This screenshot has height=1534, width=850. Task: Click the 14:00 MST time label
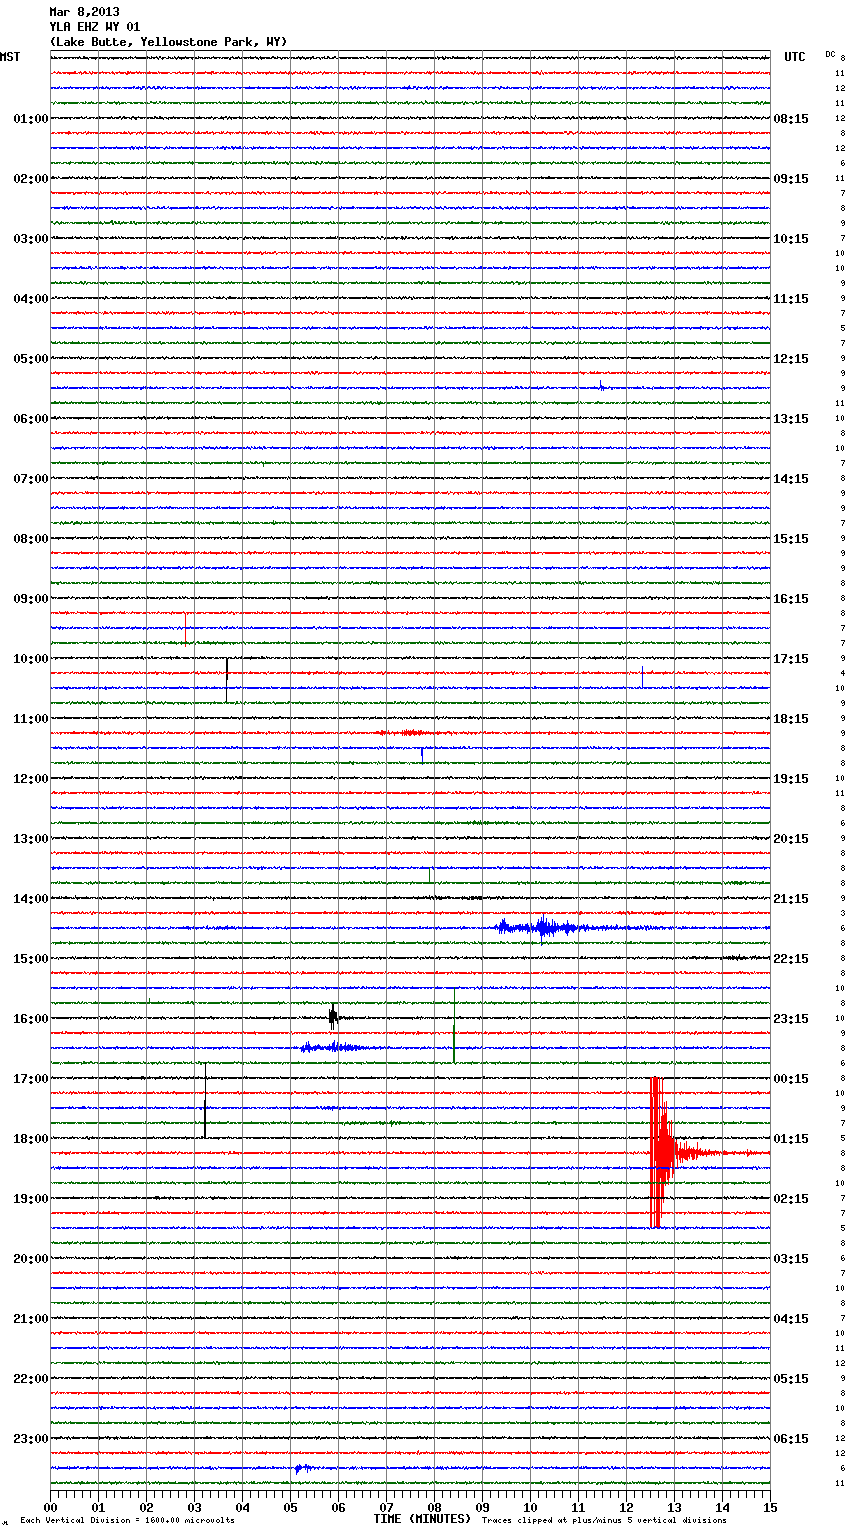[x=31, y=899]
